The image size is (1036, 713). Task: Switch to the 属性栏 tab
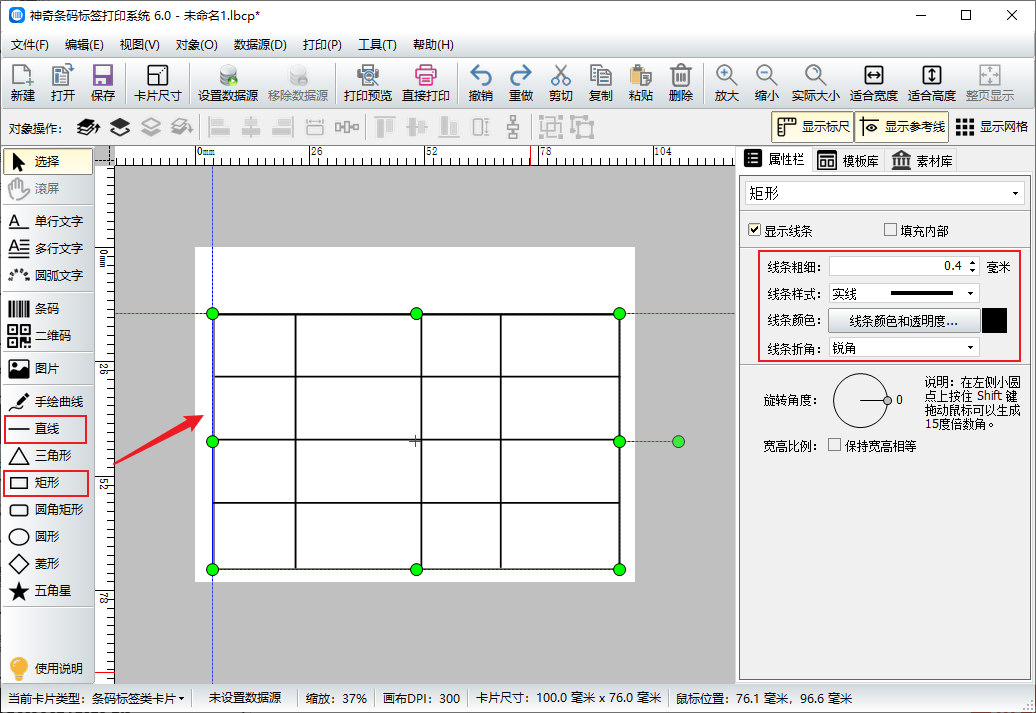(x=774, y=159)
